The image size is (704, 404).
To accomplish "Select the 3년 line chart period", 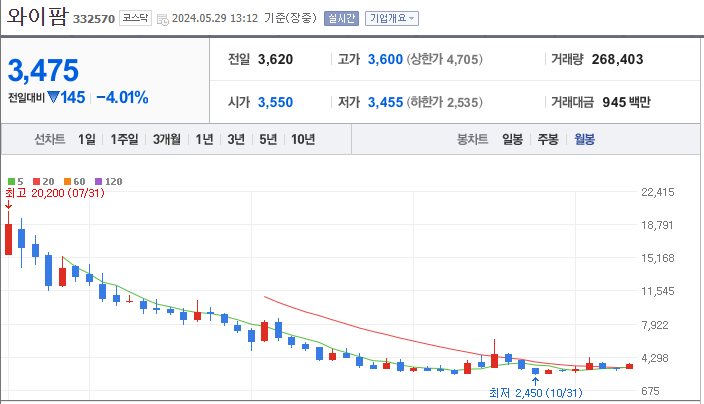I will click(236, 140).
